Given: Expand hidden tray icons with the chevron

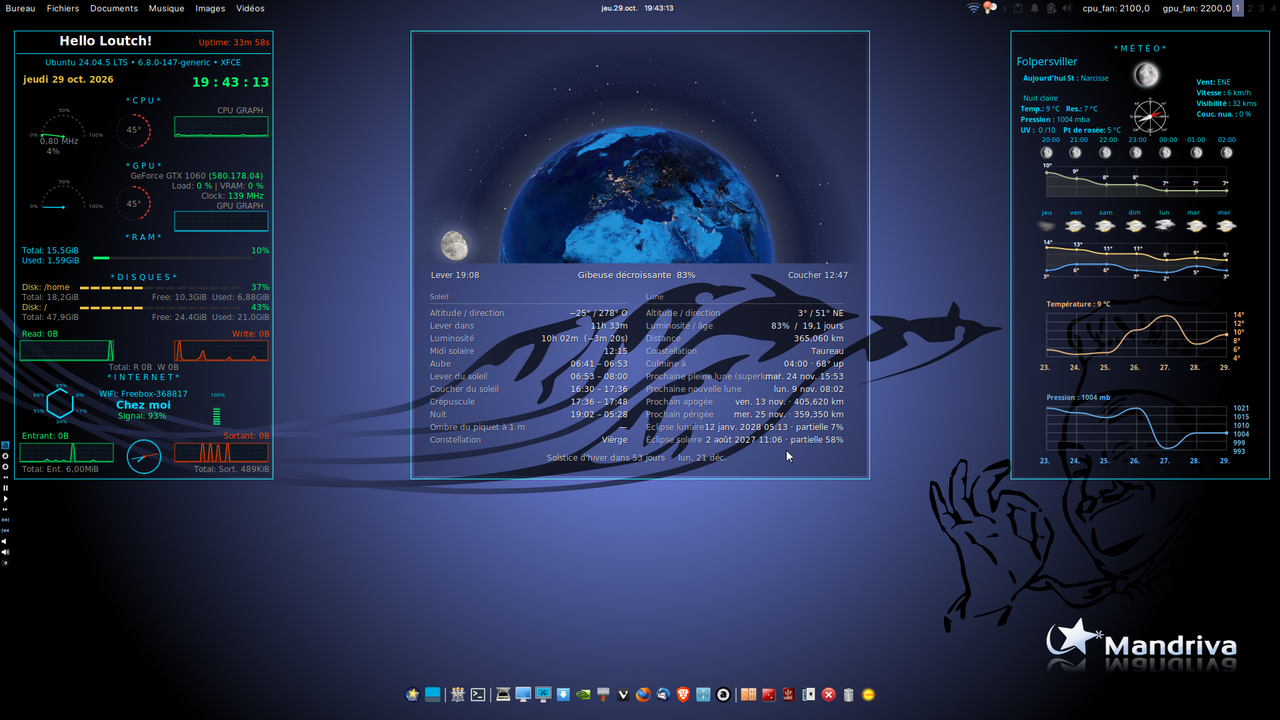Looking at the screenshot, I should tap(1005, 8).
